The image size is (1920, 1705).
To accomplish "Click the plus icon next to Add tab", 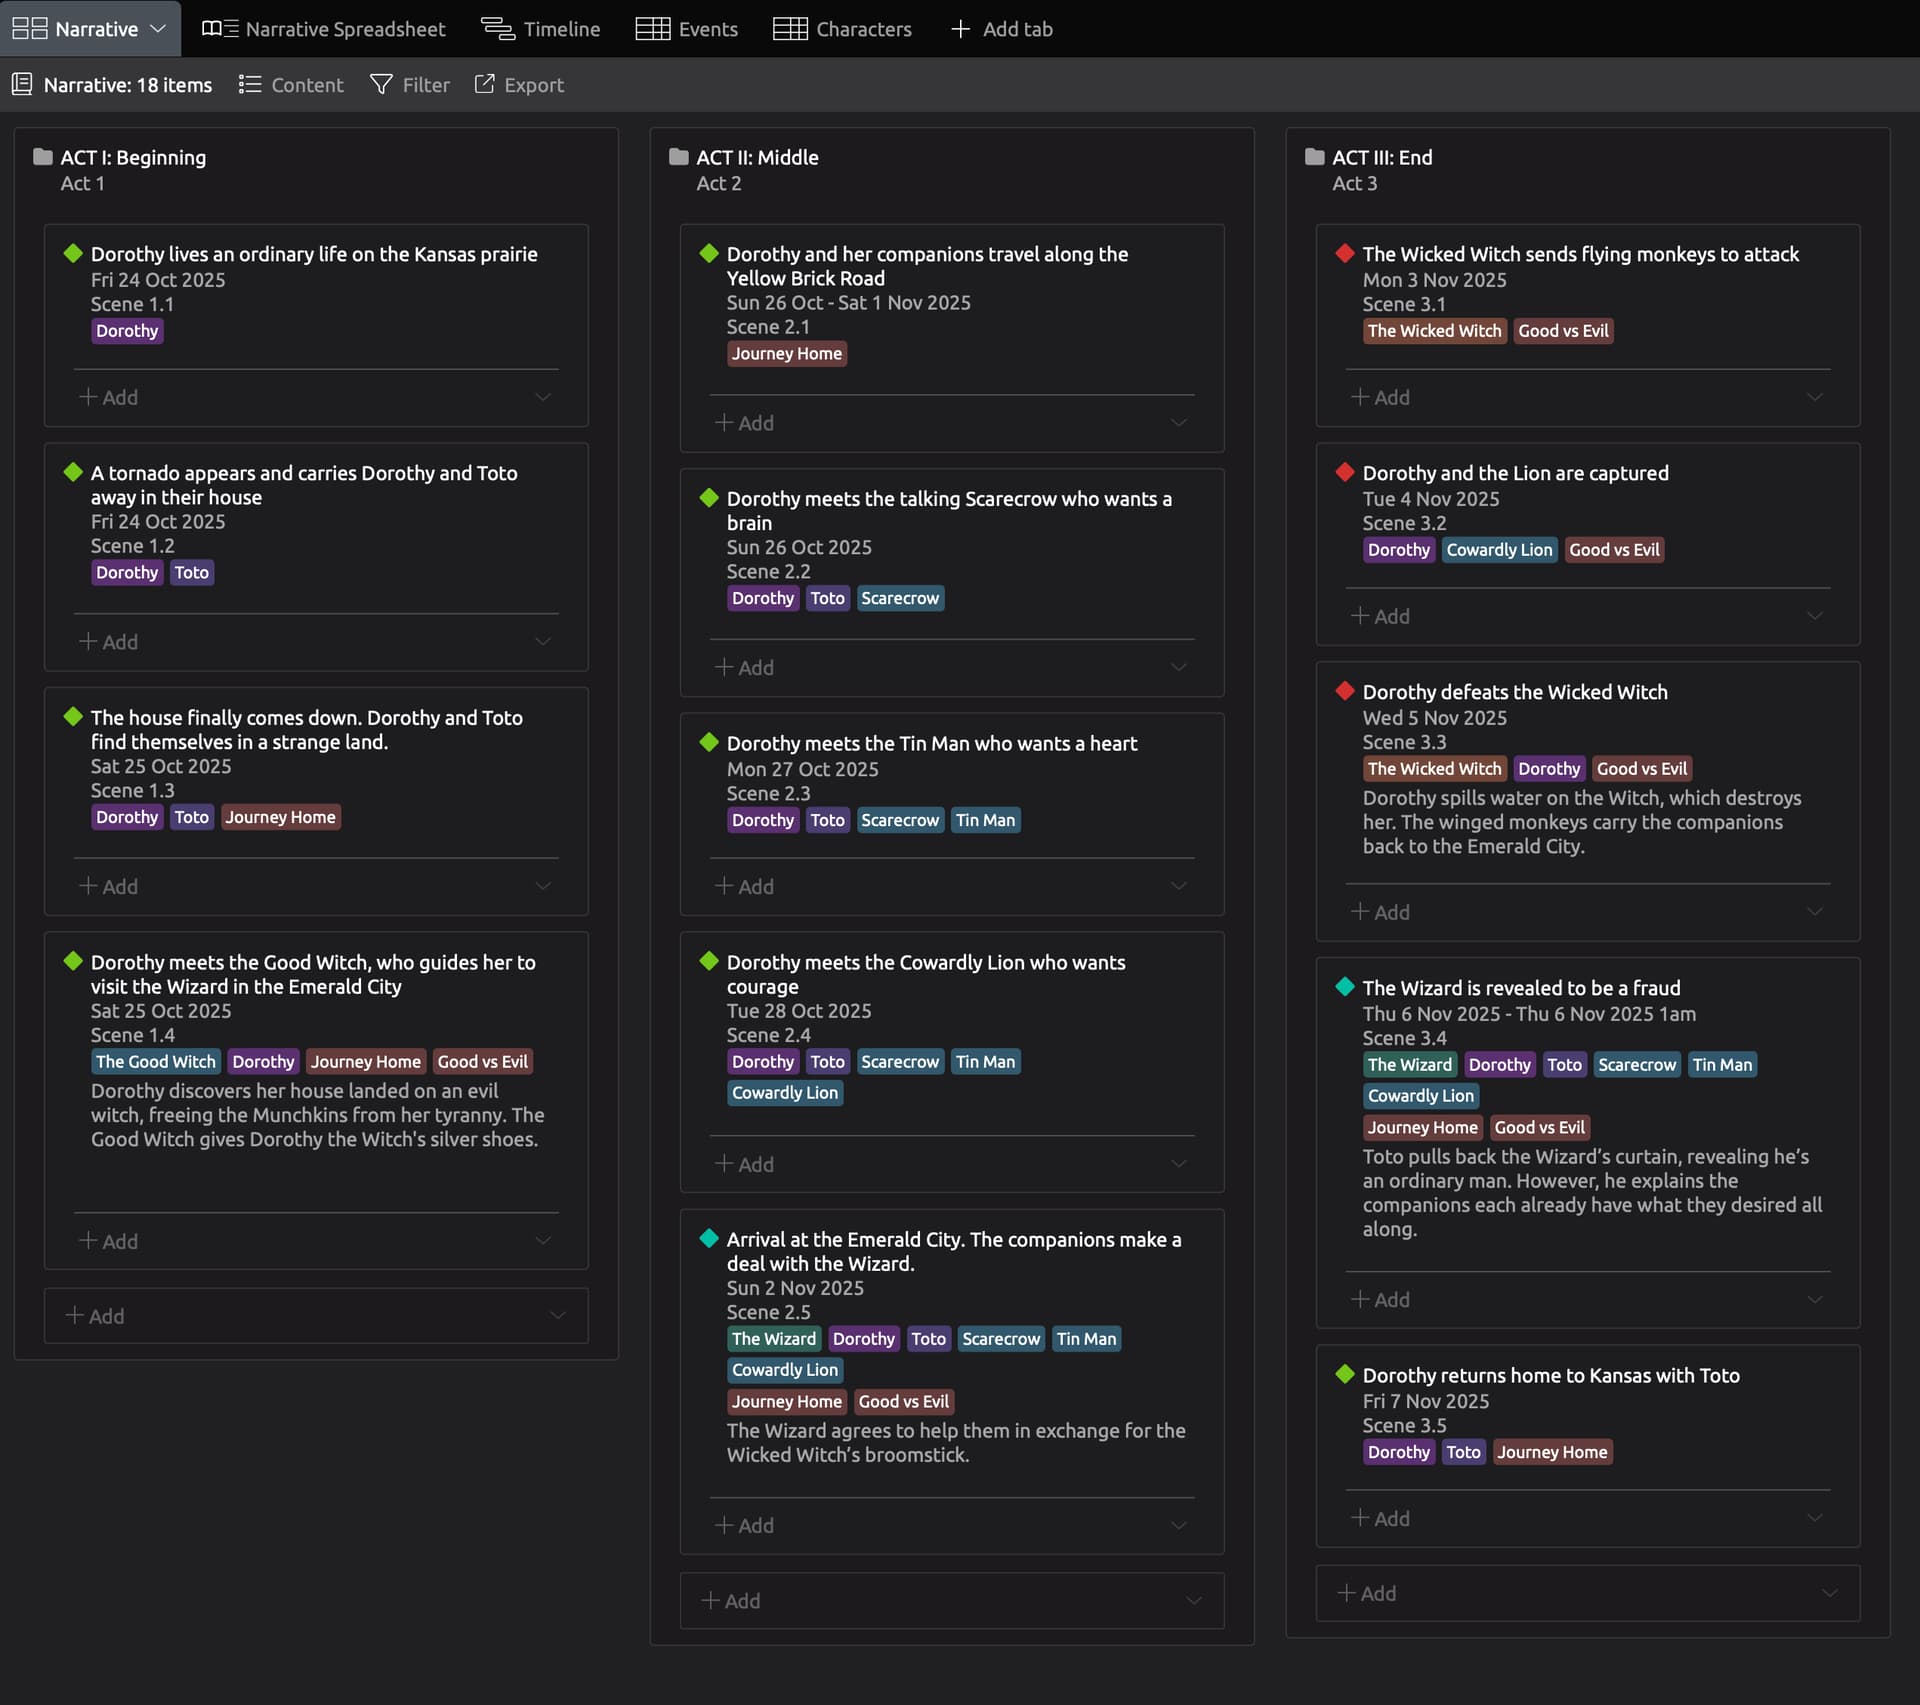I will tap(960, 29).
